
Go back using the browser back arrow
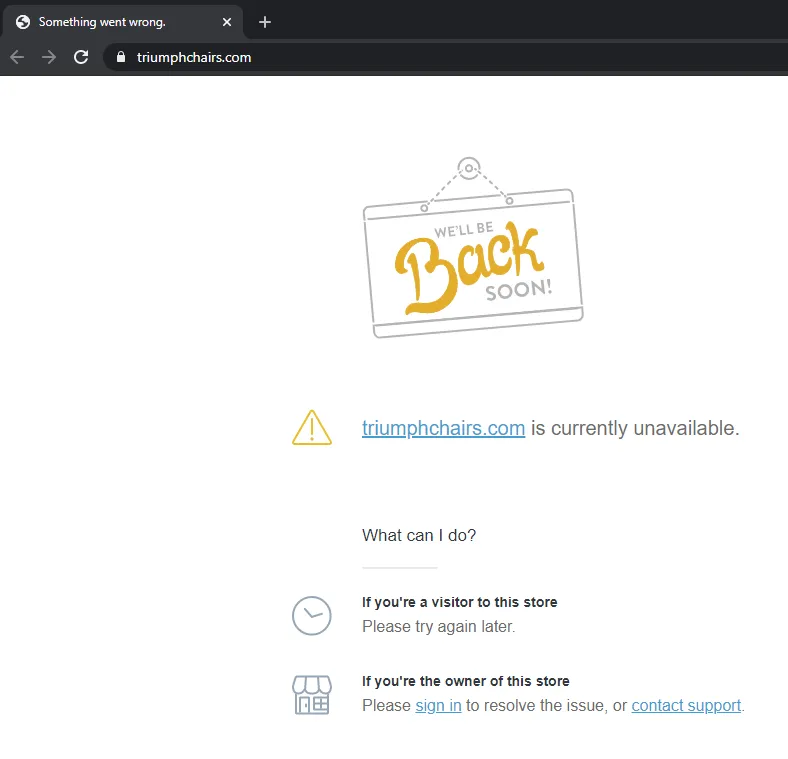17,57
